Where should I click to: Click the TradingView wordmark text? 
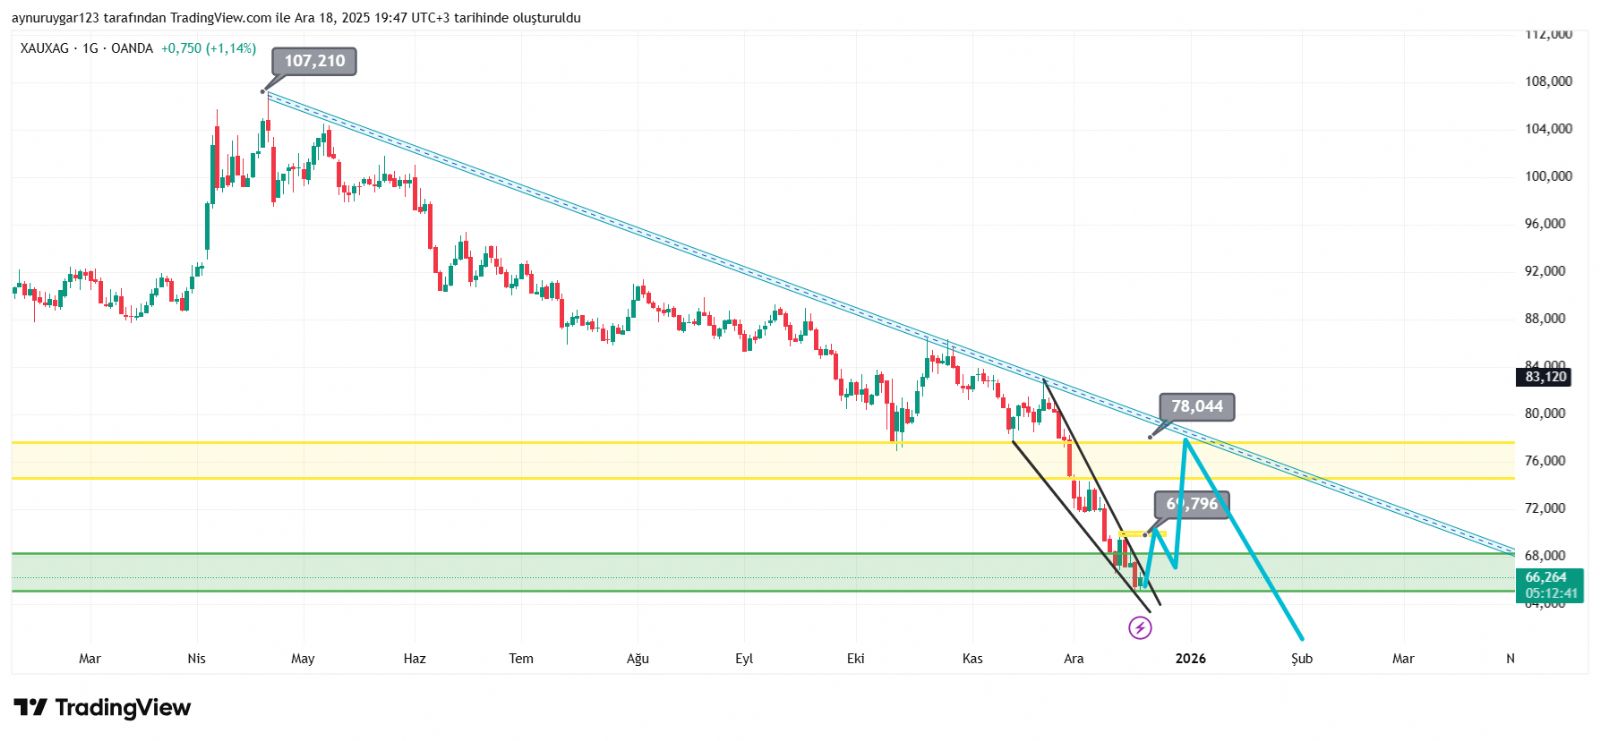(122, 708)
